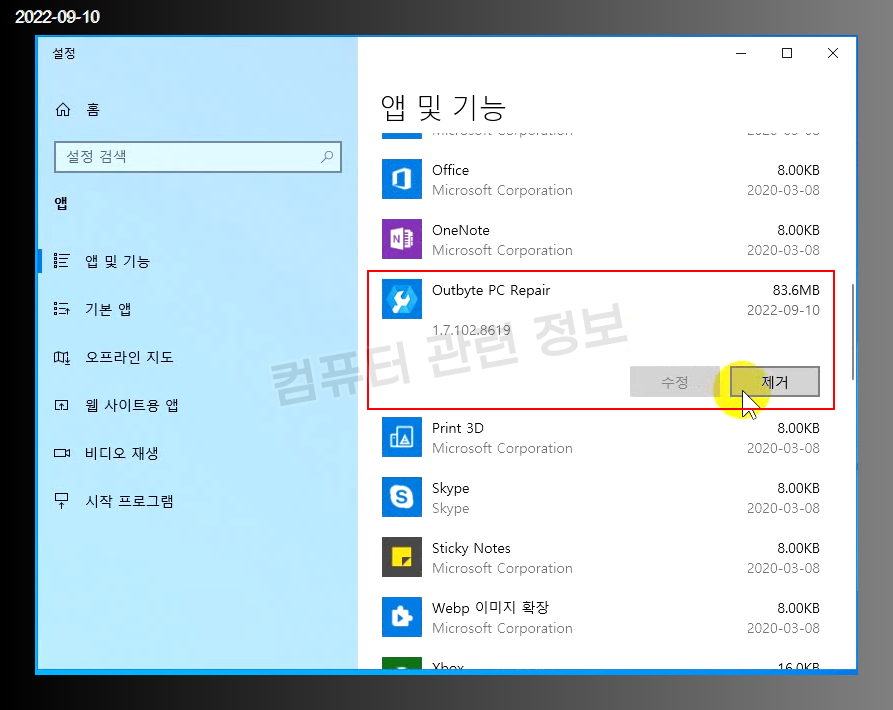Select the Skype app name at top

[450, 489]
